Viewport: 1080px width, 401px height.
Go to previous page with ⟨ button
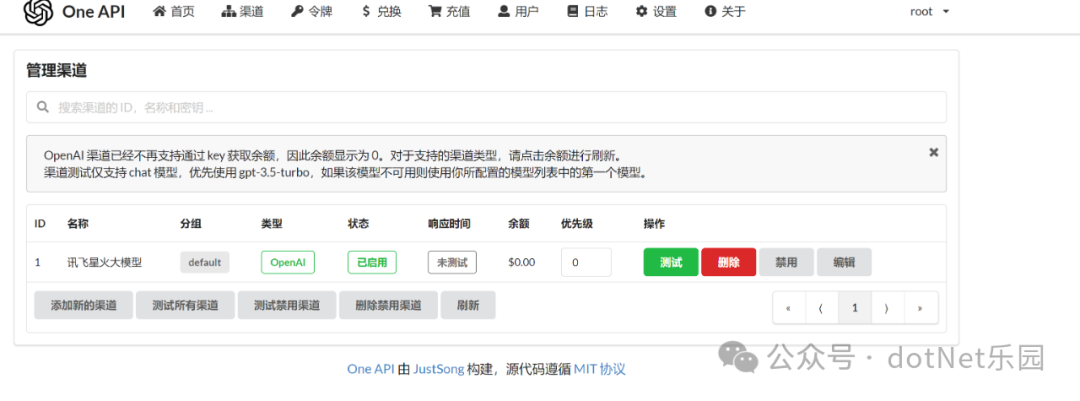tap(822, 308)
